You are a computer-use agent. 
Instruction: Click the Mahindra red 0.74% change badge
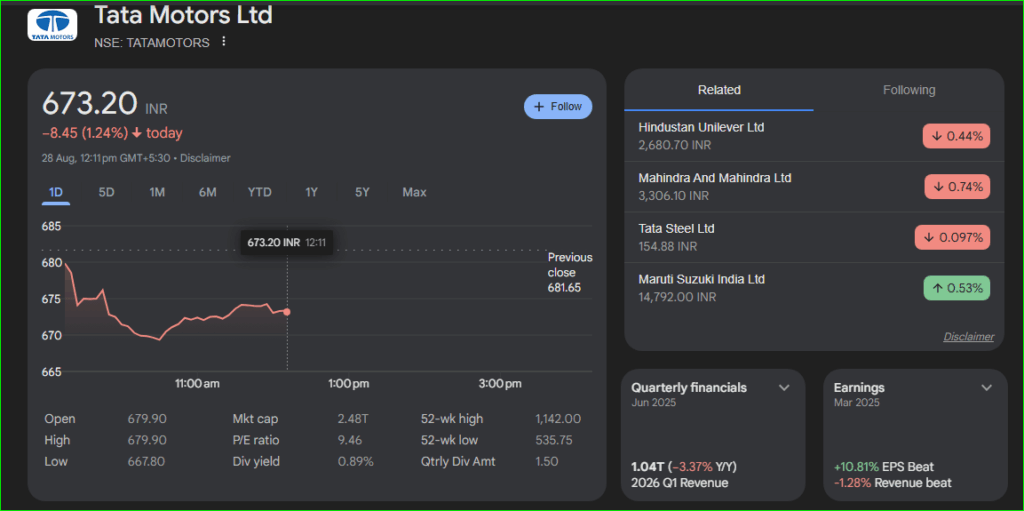point(956,186)
